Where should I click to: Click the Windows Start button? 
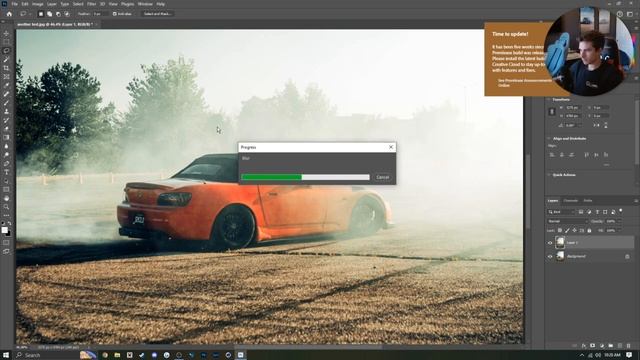pyautogui.click(x=6, y=355)
